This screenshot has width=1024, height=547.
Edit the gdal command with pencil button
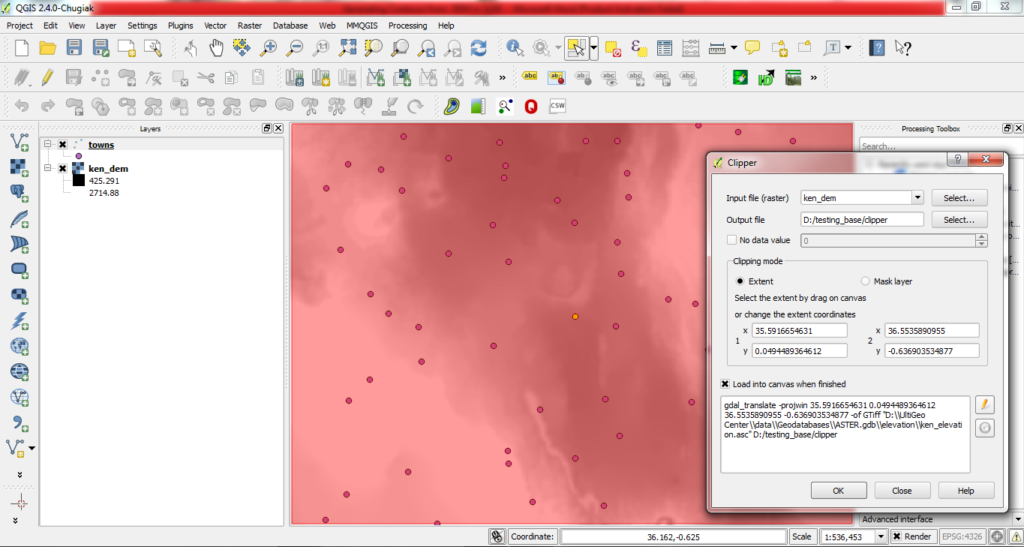click(x=985, y=405)
